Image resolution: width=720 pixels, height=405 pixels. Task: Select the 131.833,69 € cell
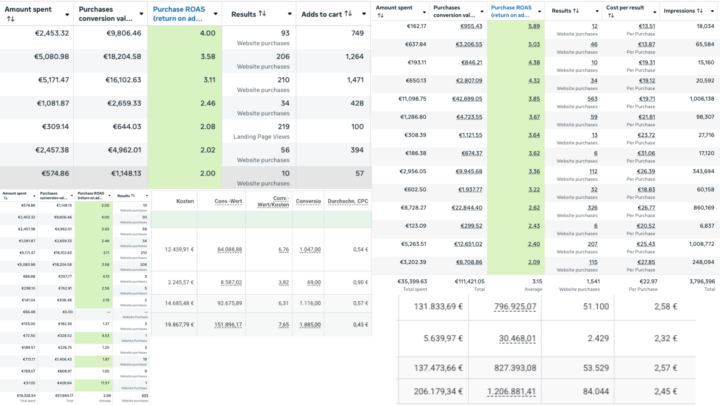(438, 306)
